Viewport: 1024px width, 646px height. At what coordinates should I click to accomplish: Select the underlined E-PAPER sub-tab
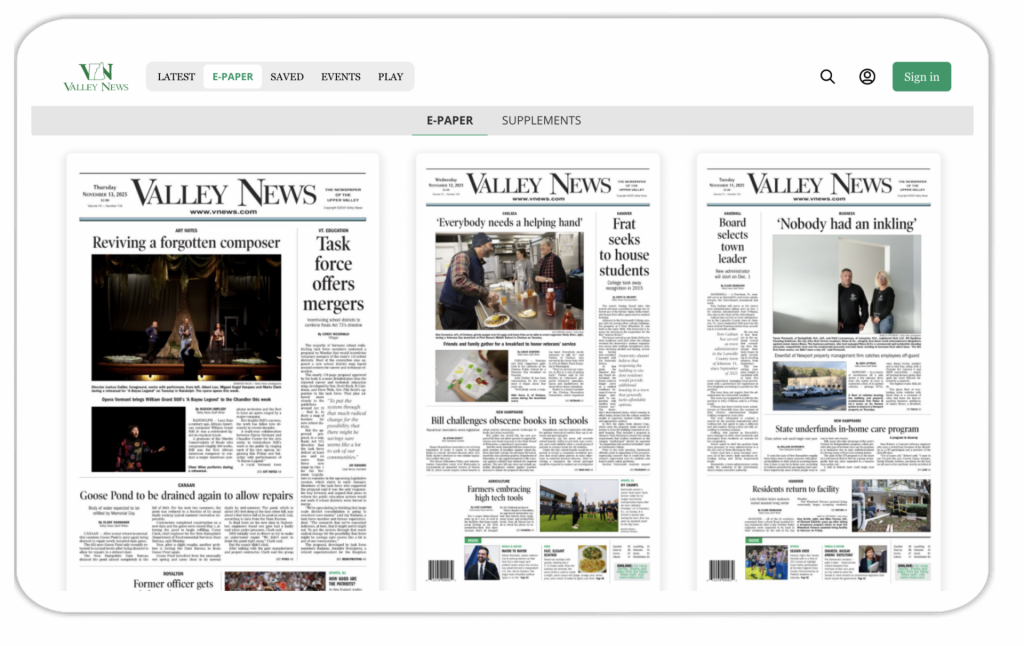pyautogui.click(x=450, y=120)
